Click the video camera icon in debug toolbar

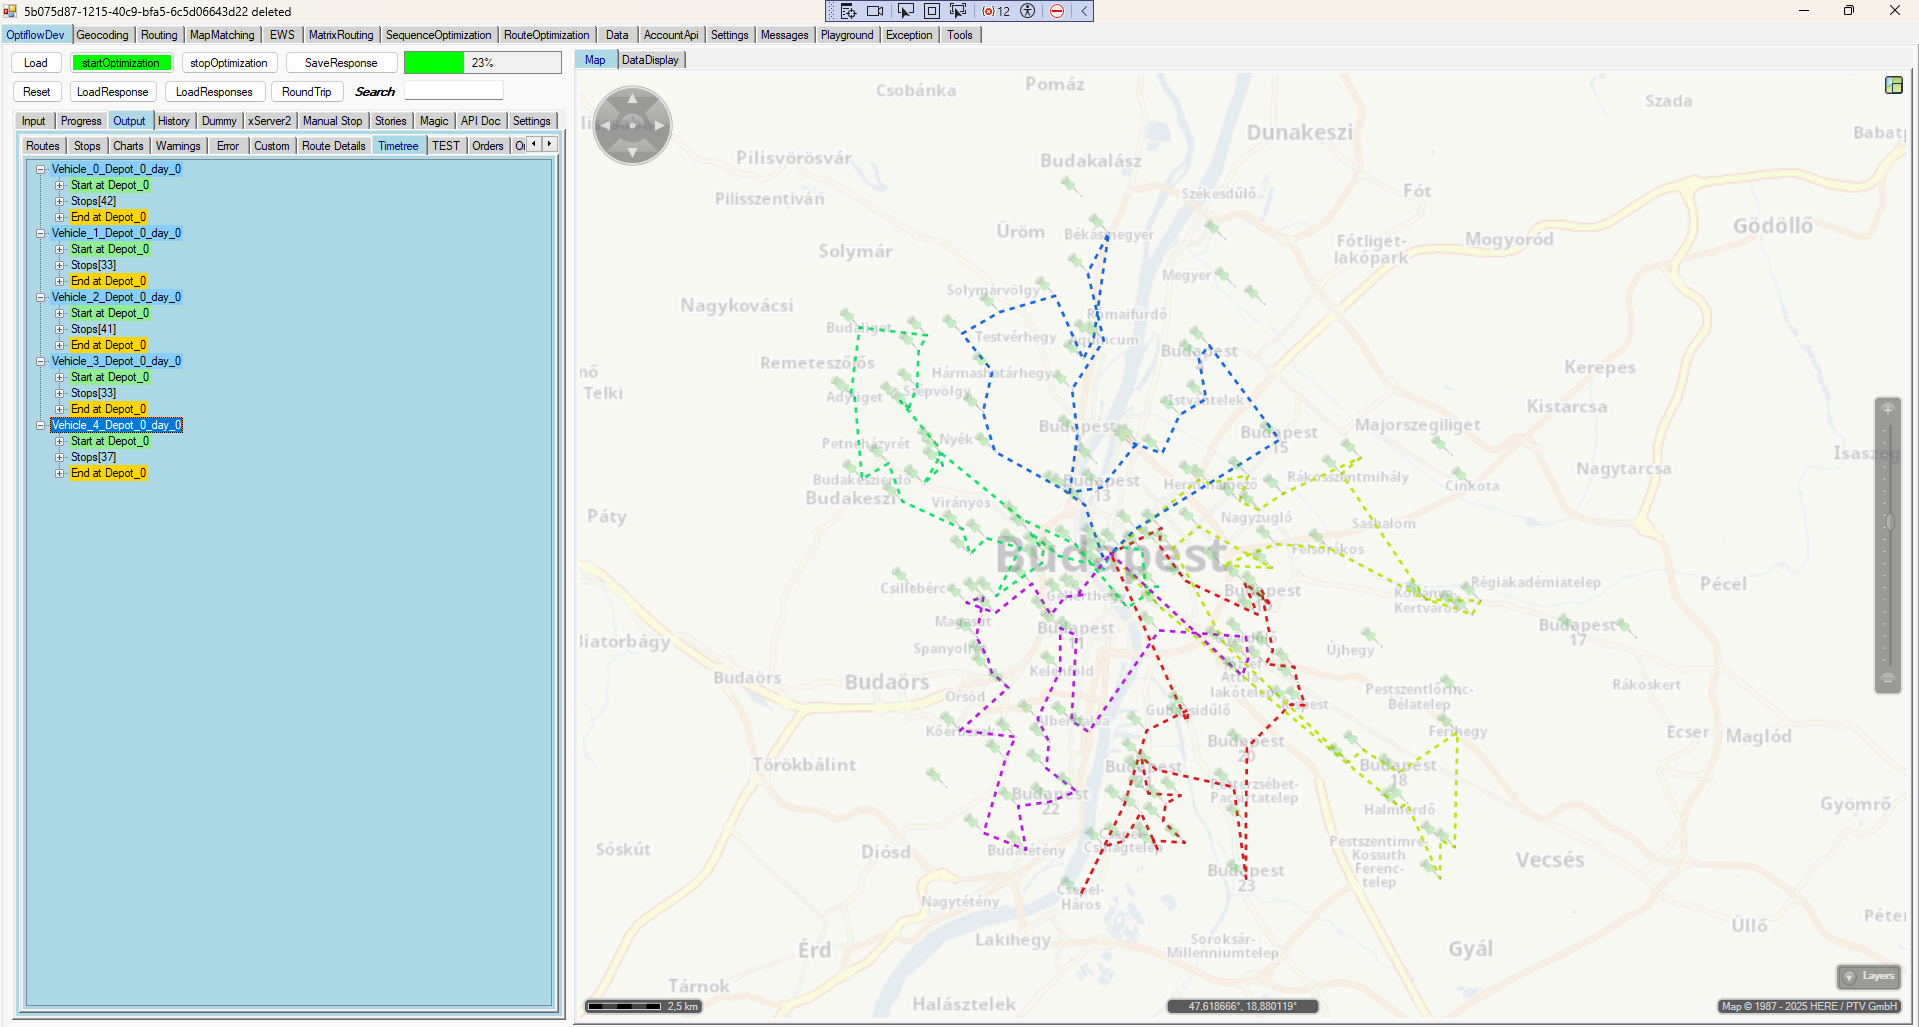(x=875, y=11)
